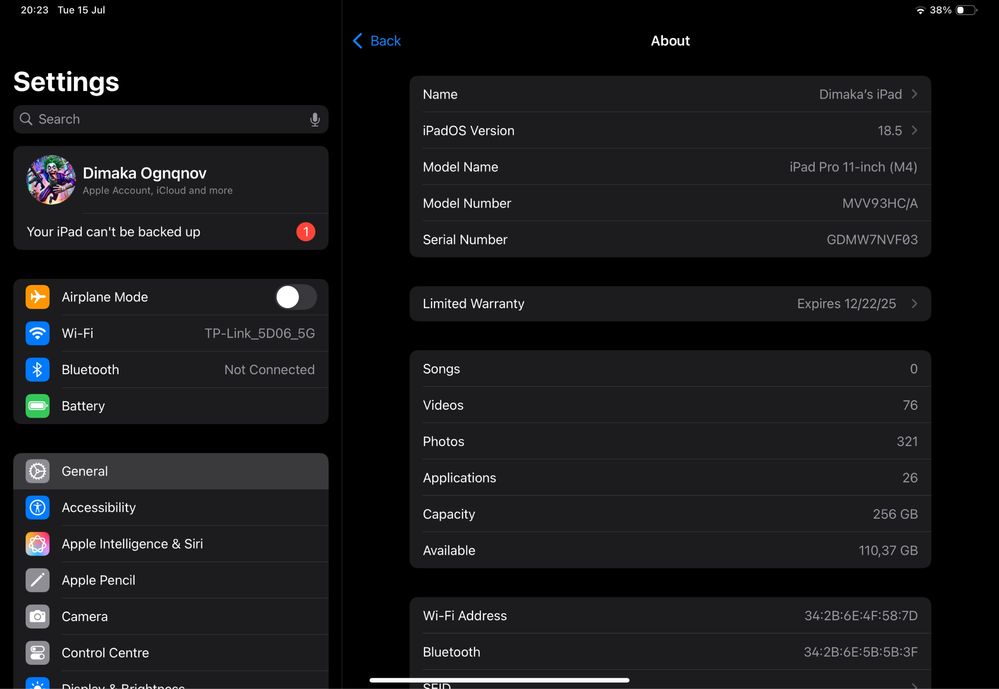Tap the Model Number MVV93HC/A value
The image size is (999, 689).
[880, 203]
